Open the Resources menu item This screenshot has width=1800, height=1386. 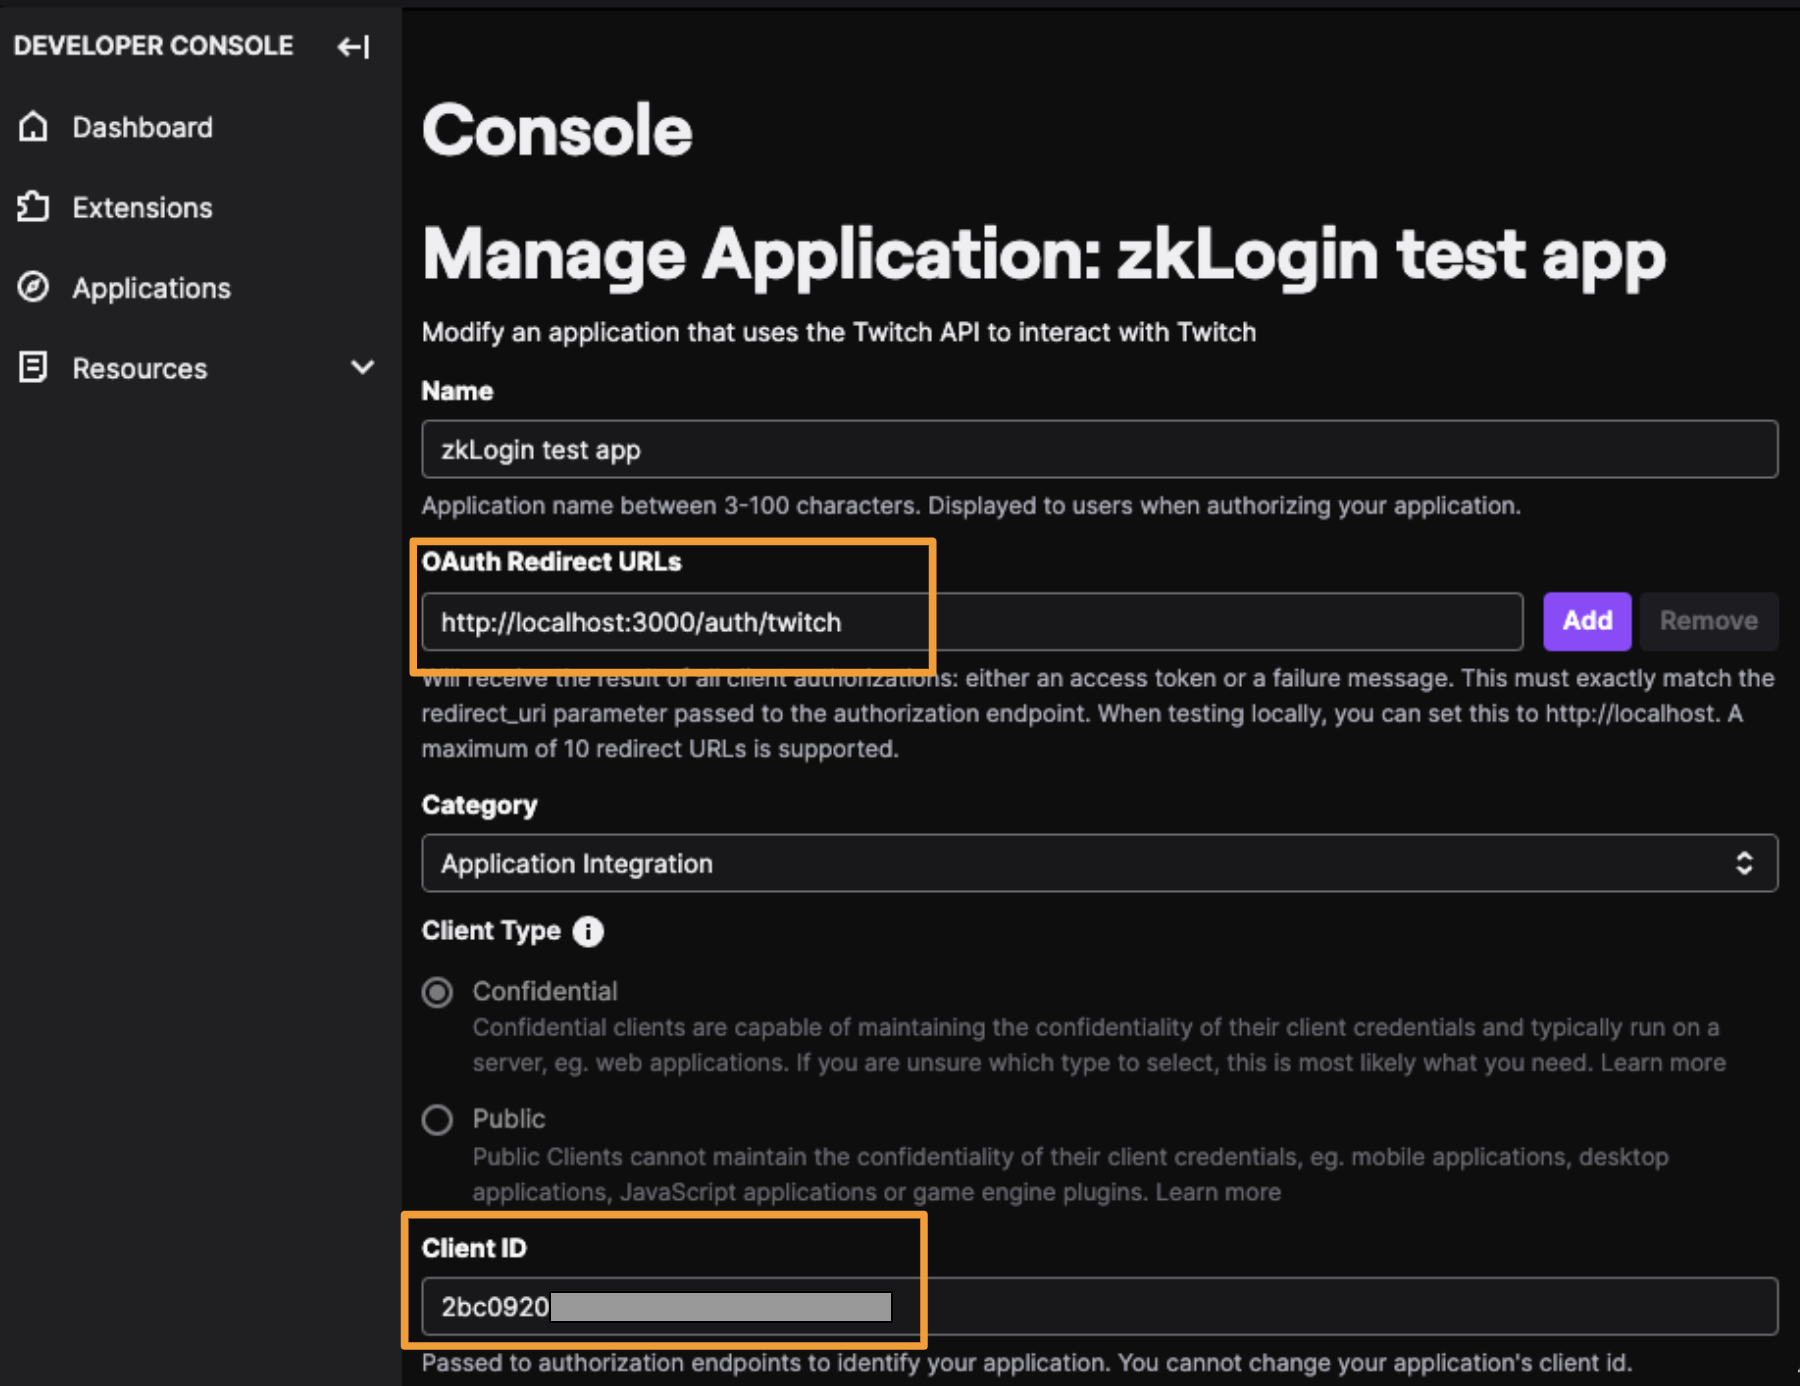tap(139, 368)
